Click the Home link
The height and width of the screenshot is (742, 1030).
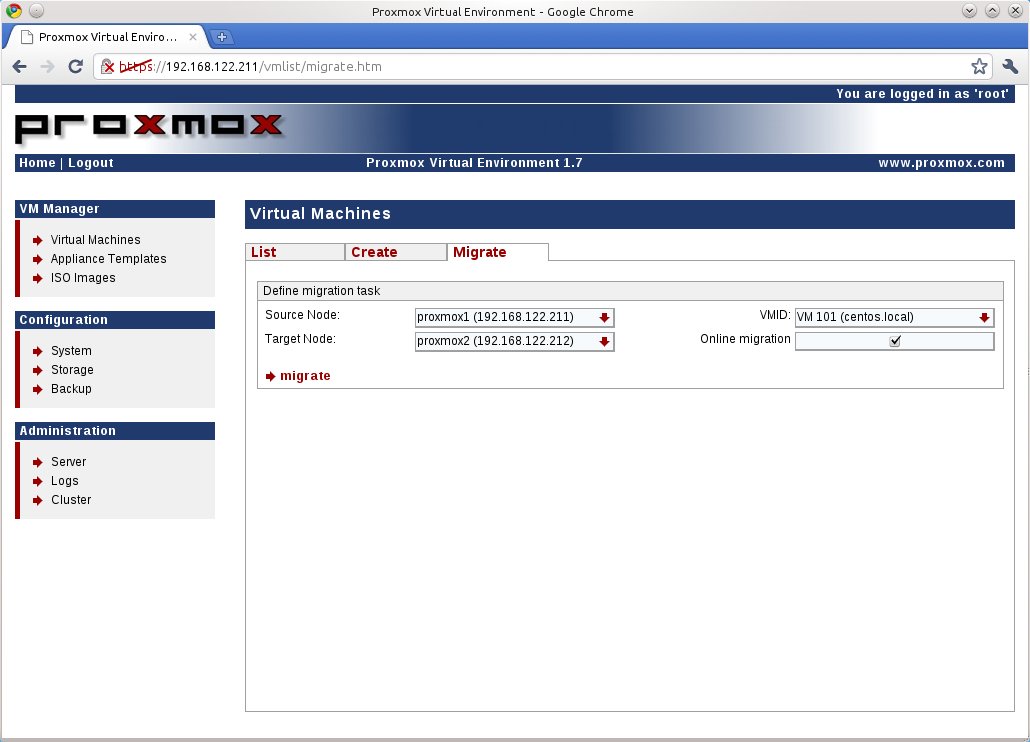coord(37,163)
